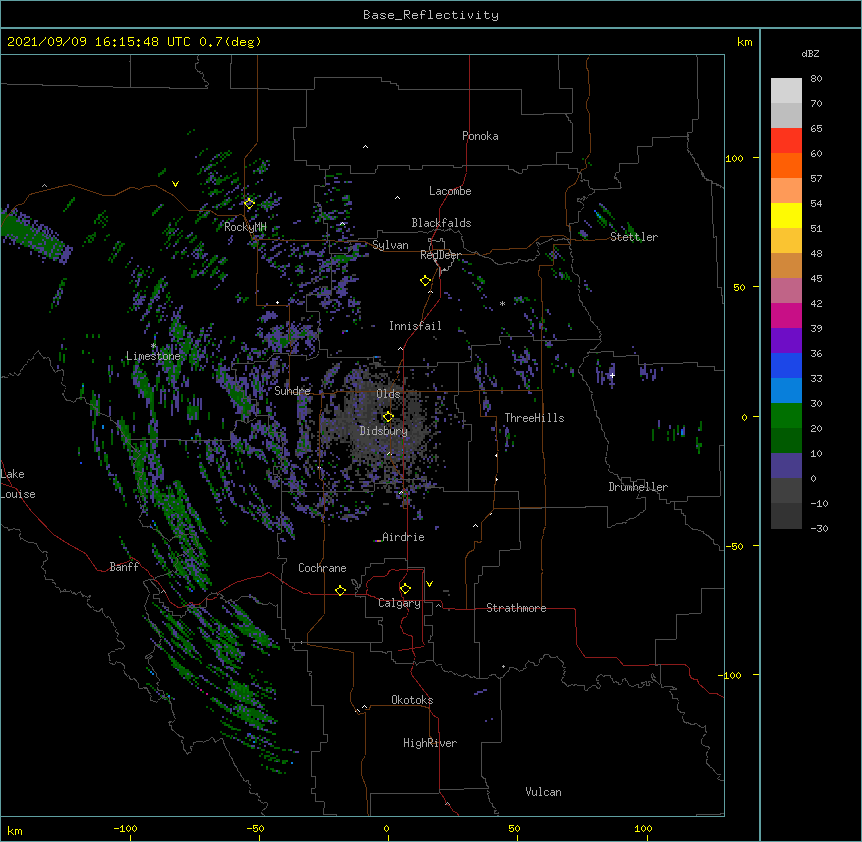This screenshot has height=842, width=862.
Task: Click the yellow V marker northwest of RockyMH
Action: 175,184
